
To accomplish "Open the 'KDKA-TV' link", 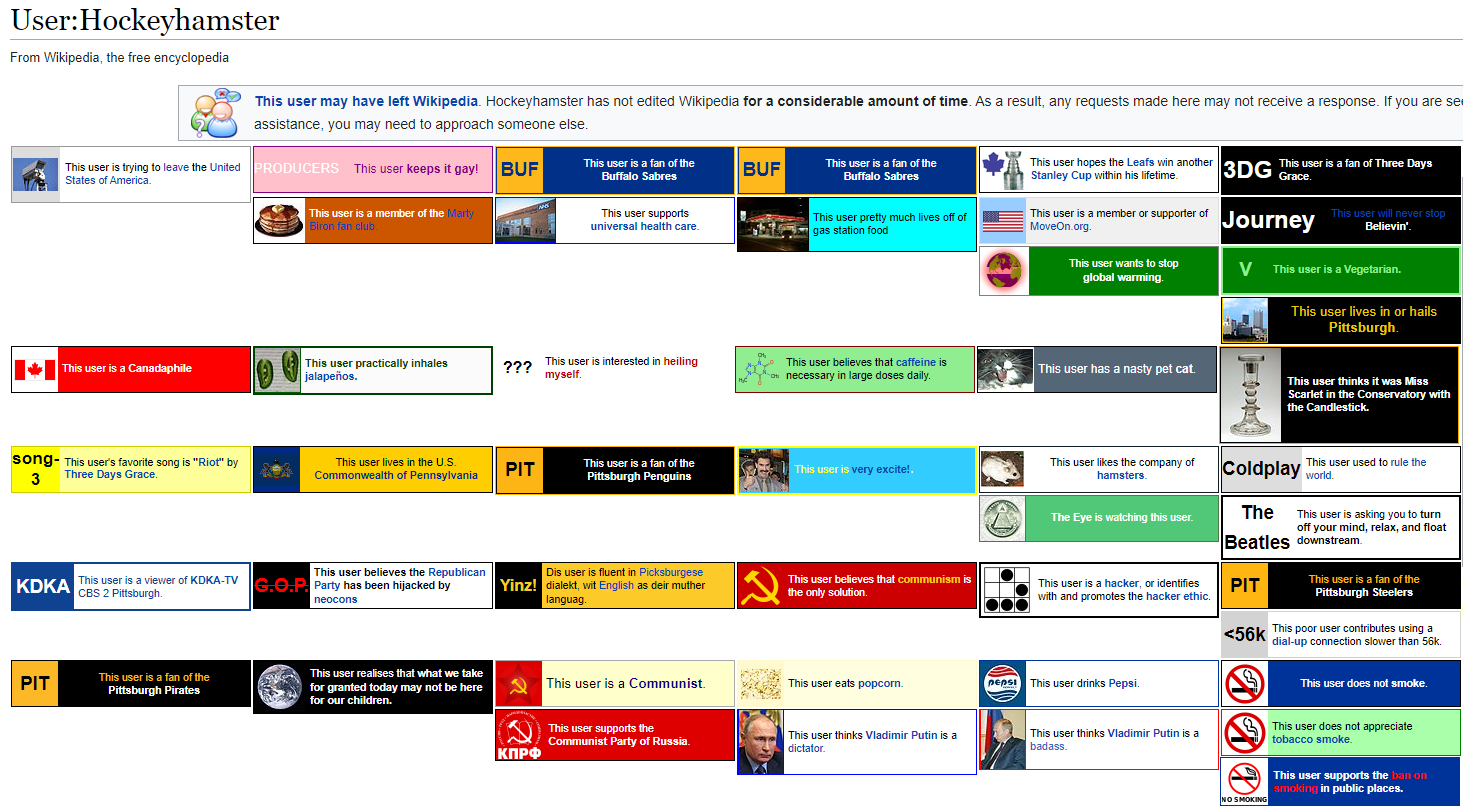I will coord(214,579).
